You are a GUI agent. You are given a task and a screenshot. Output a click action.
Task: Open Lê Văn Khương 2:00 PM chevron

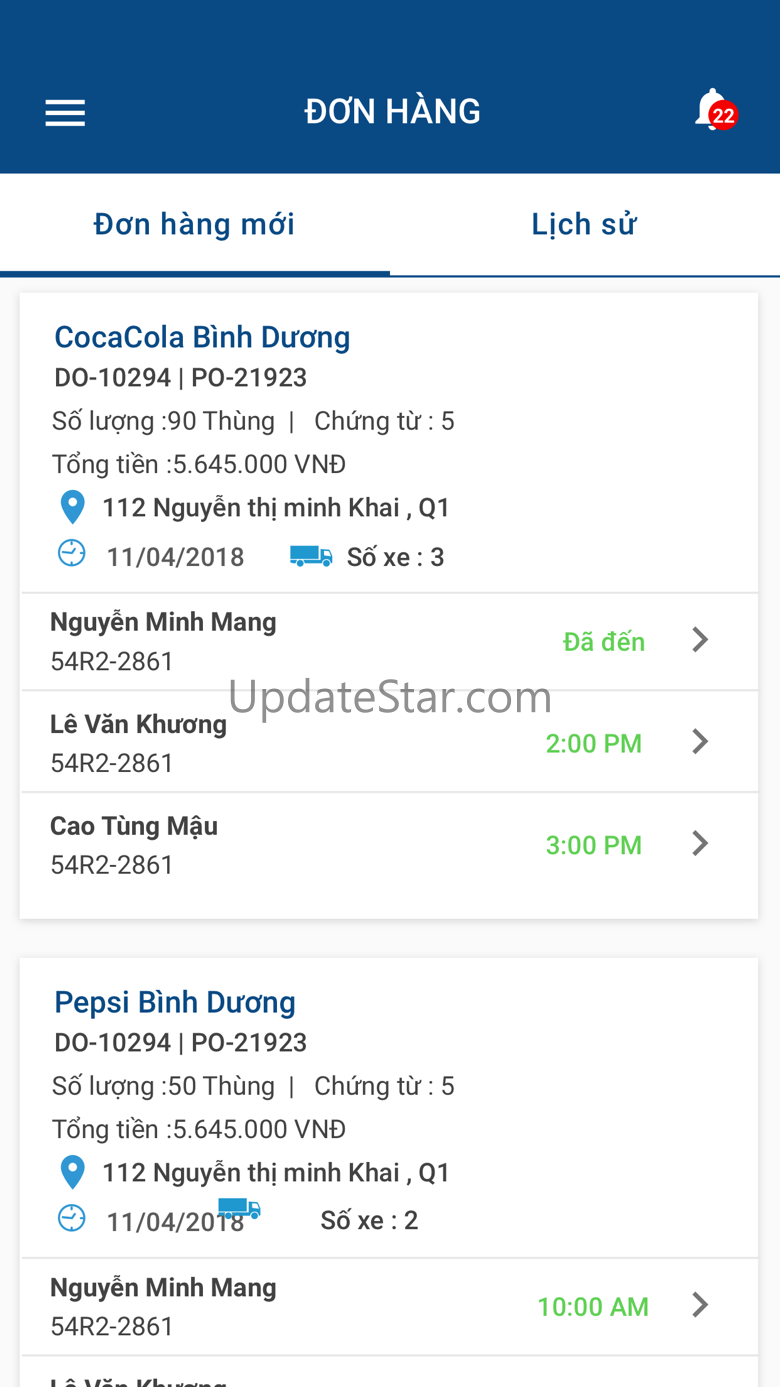pos(701,742)
